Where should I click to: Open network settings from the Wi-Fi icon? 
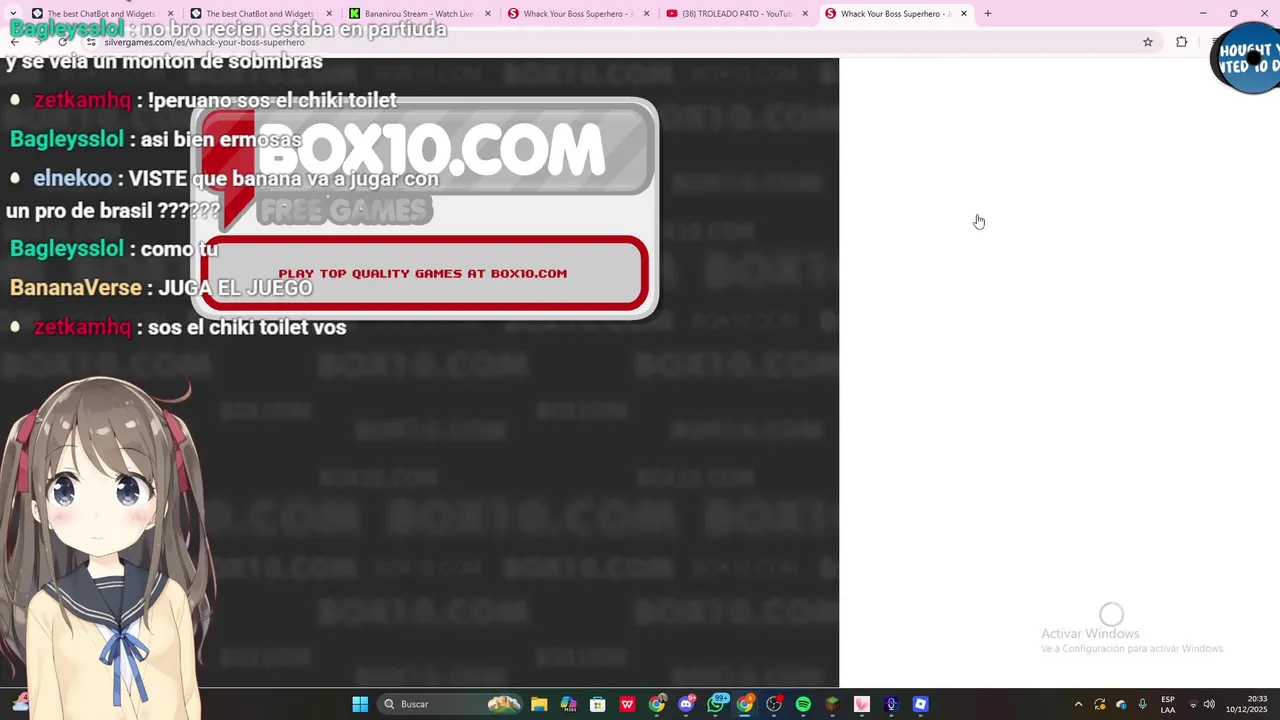click(1193, 704)
